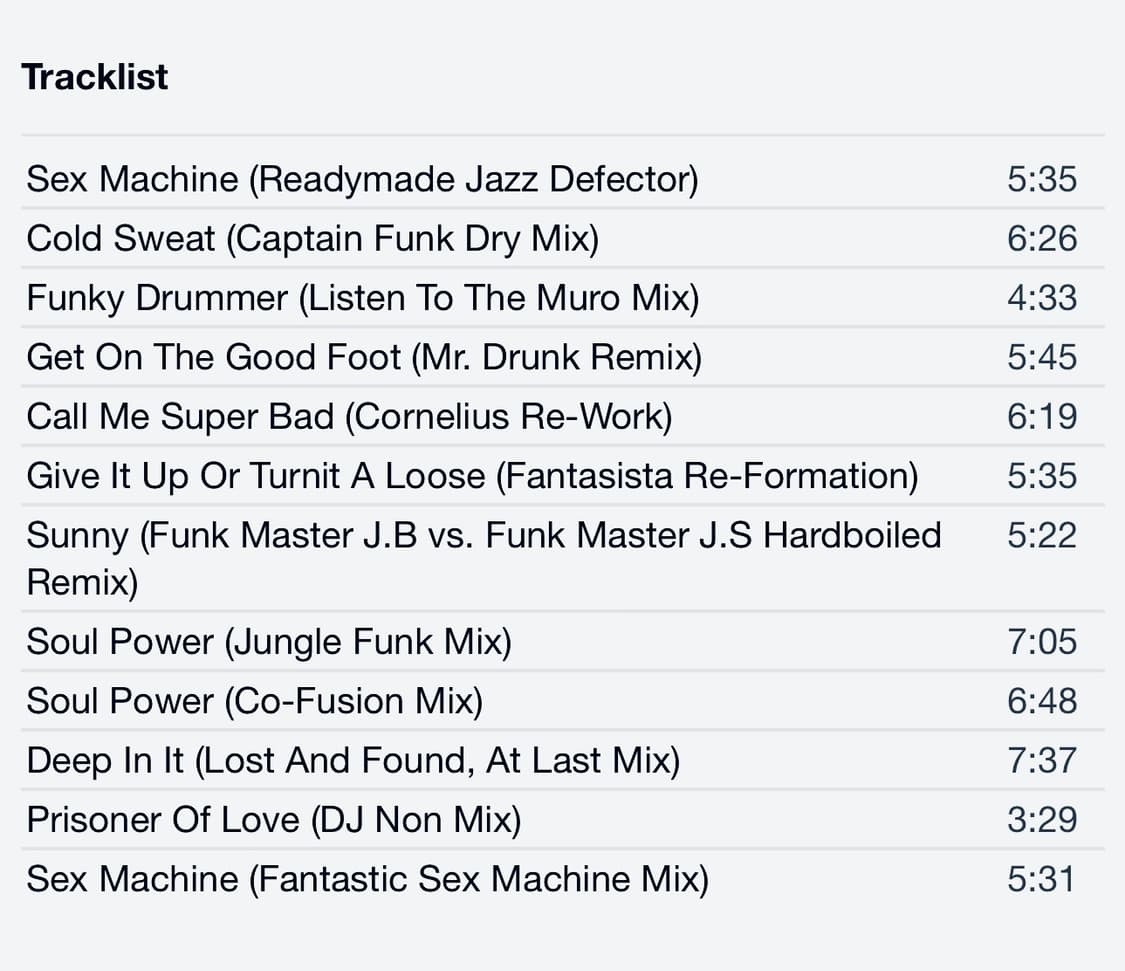Choose Give It Up Or Turnit A Loose

click(x=472, y=475)
